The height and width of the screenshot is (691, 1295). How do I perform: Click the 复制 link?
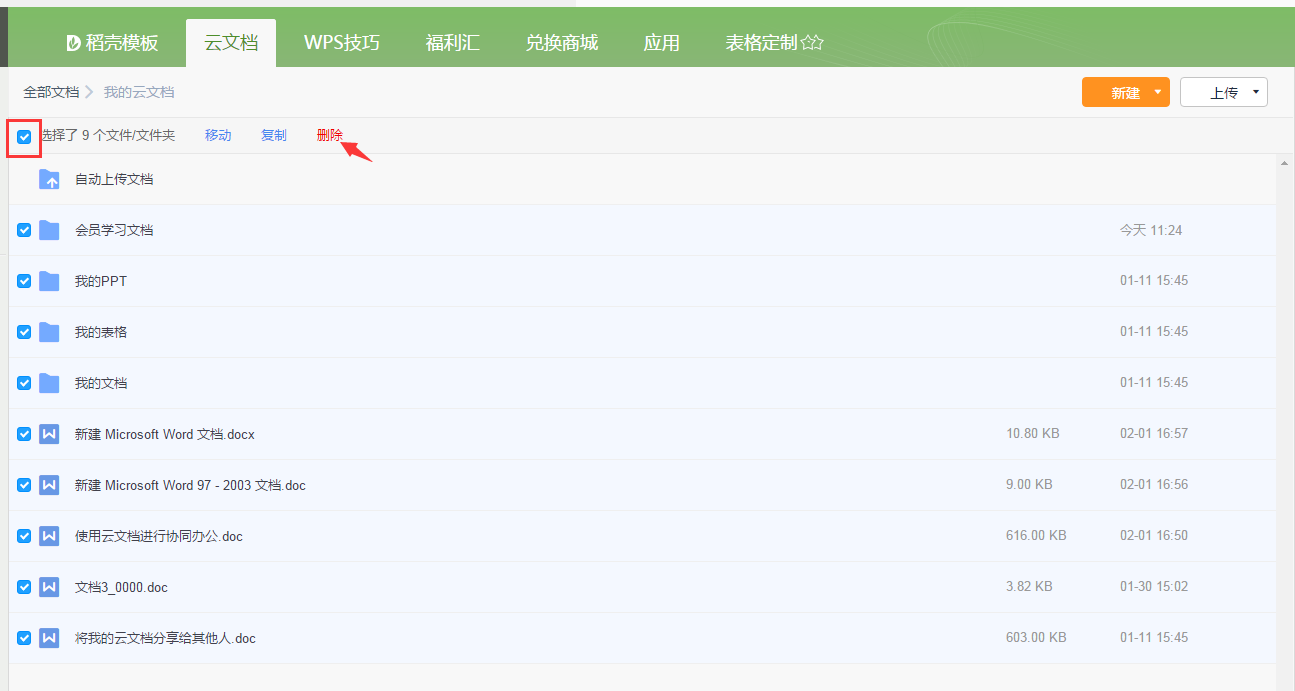[x=274, y=135]
